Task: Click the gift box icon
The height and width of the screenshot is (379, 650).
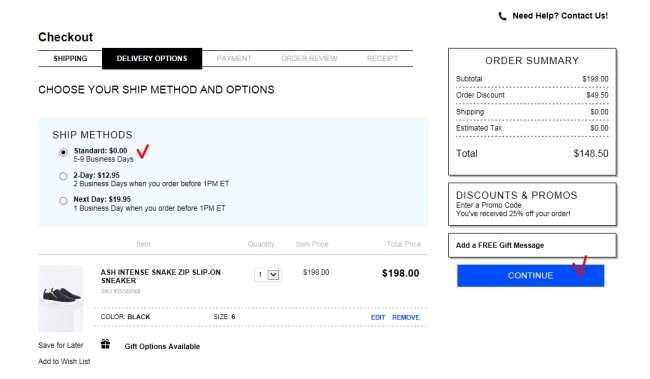Action: (x=105, y=344)
